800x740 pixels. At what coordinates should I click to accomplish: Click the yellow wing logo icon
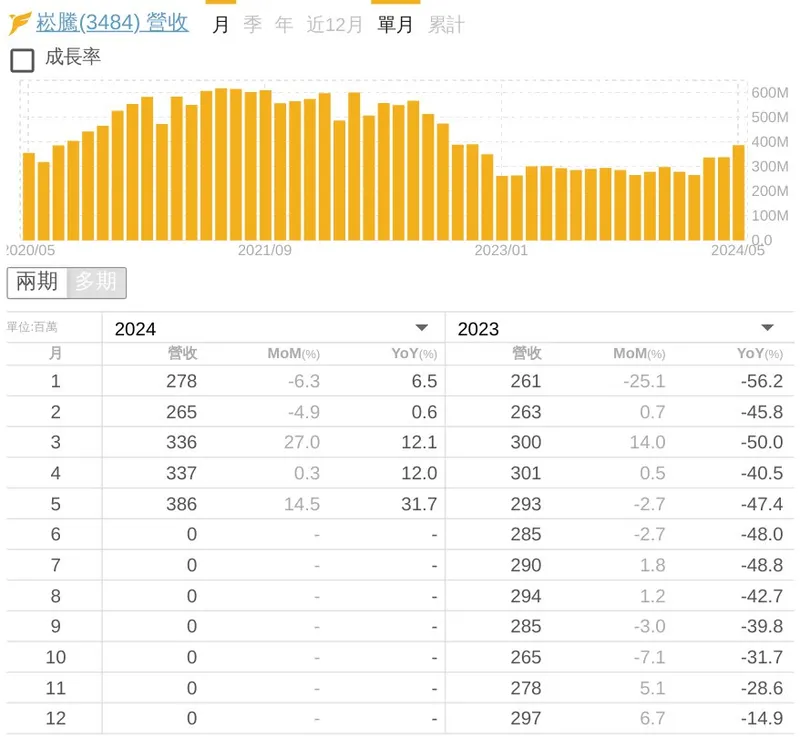tap(19, 23)
